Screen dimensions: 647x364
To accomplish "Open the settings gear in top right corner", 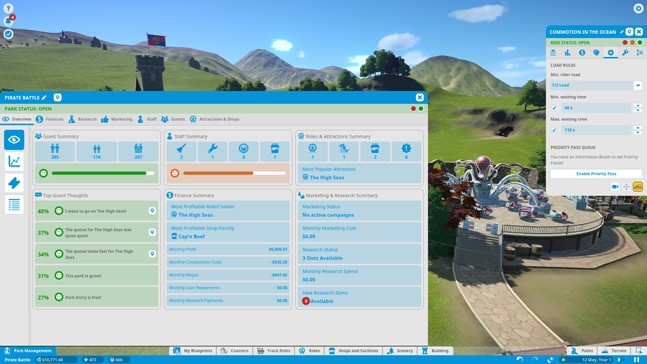I will [x=638, y=8].
